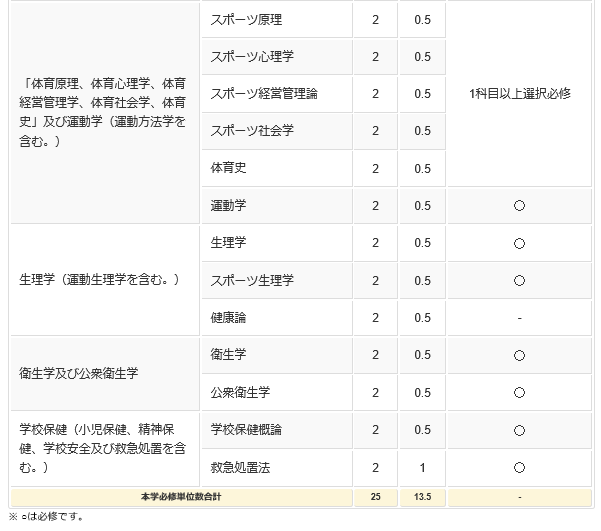Click the required circle in 衛生学 row
601x531 pixels.
(x=519, y=355)
